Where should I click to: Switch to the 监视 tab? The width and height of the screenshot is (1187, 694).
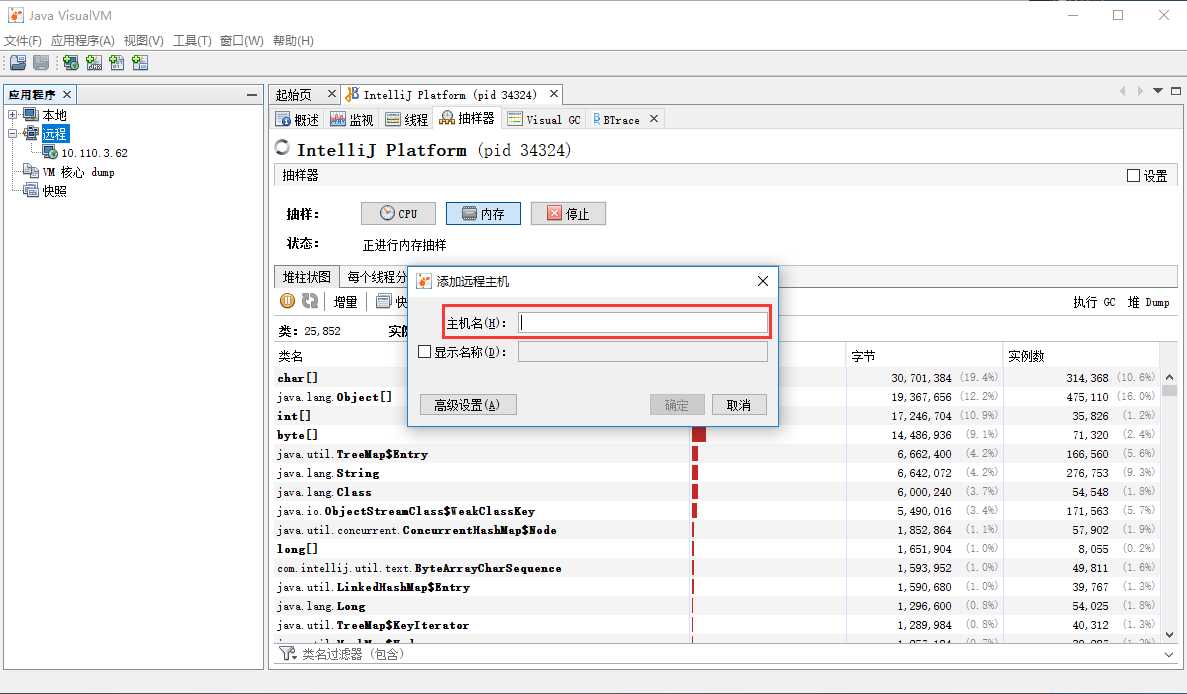(352, 120)
